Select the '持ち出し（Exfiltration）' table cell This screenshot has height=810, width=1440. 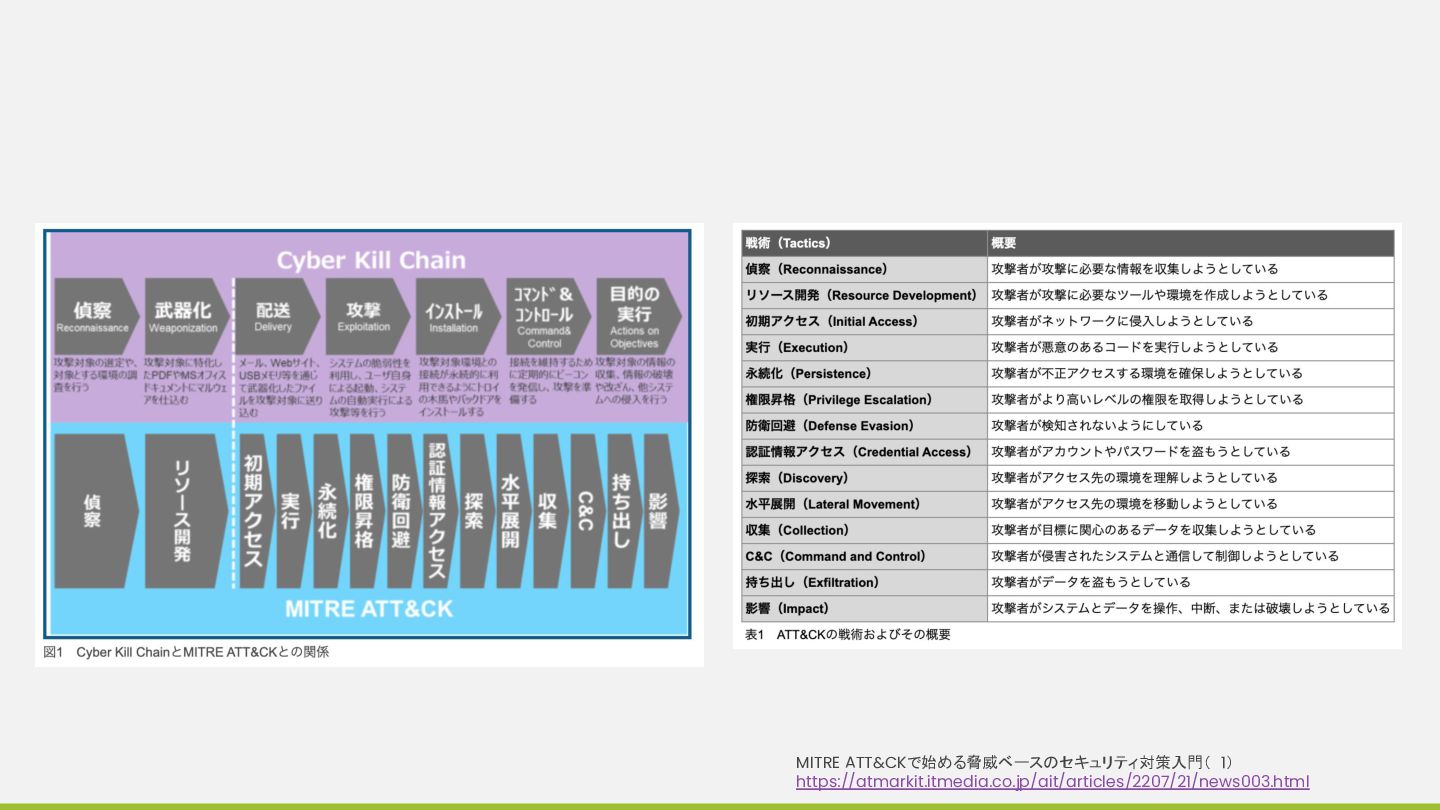click(x=864, y=582)
